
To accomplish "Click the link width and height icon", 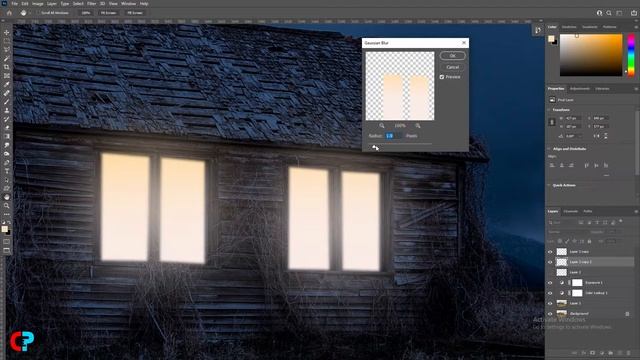I will 552,122.
